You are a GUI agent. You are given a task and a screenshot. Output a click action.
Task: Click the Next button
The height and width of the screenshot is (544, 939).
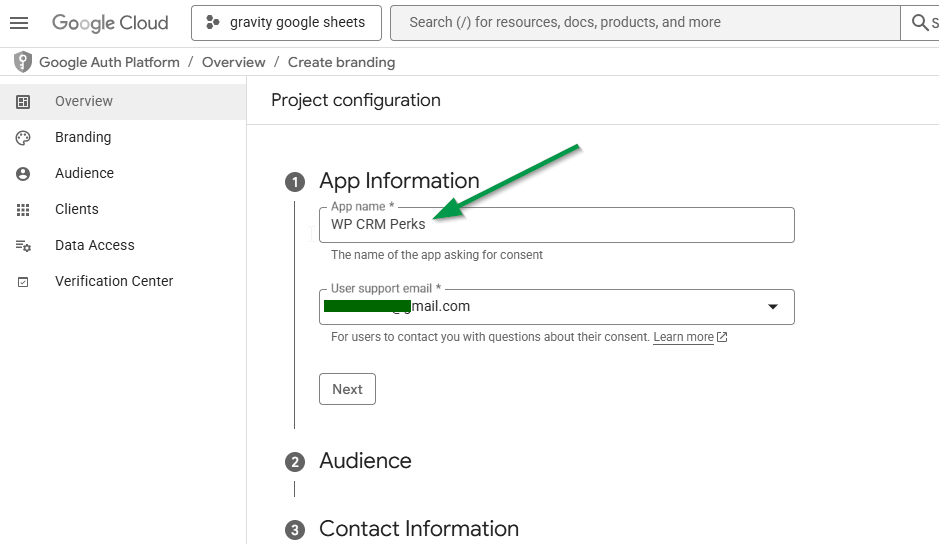point(347,389)
